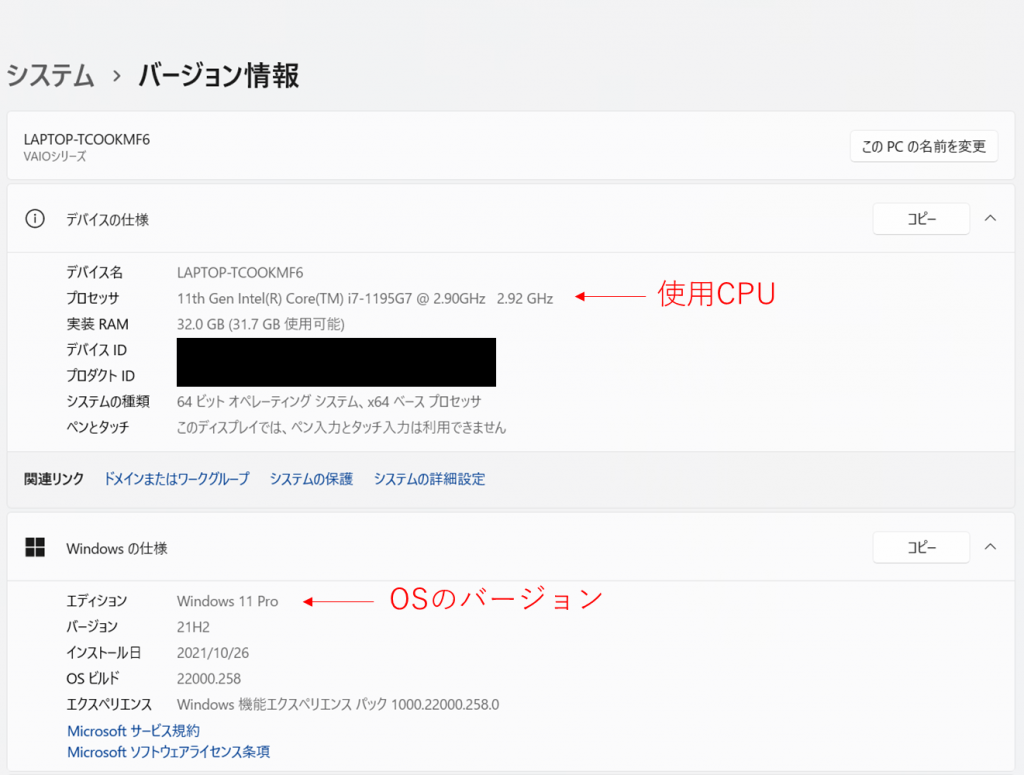Copy the device specifications with コピー
The height and width of the screenshot is (775, 1024).
(921, 219)
